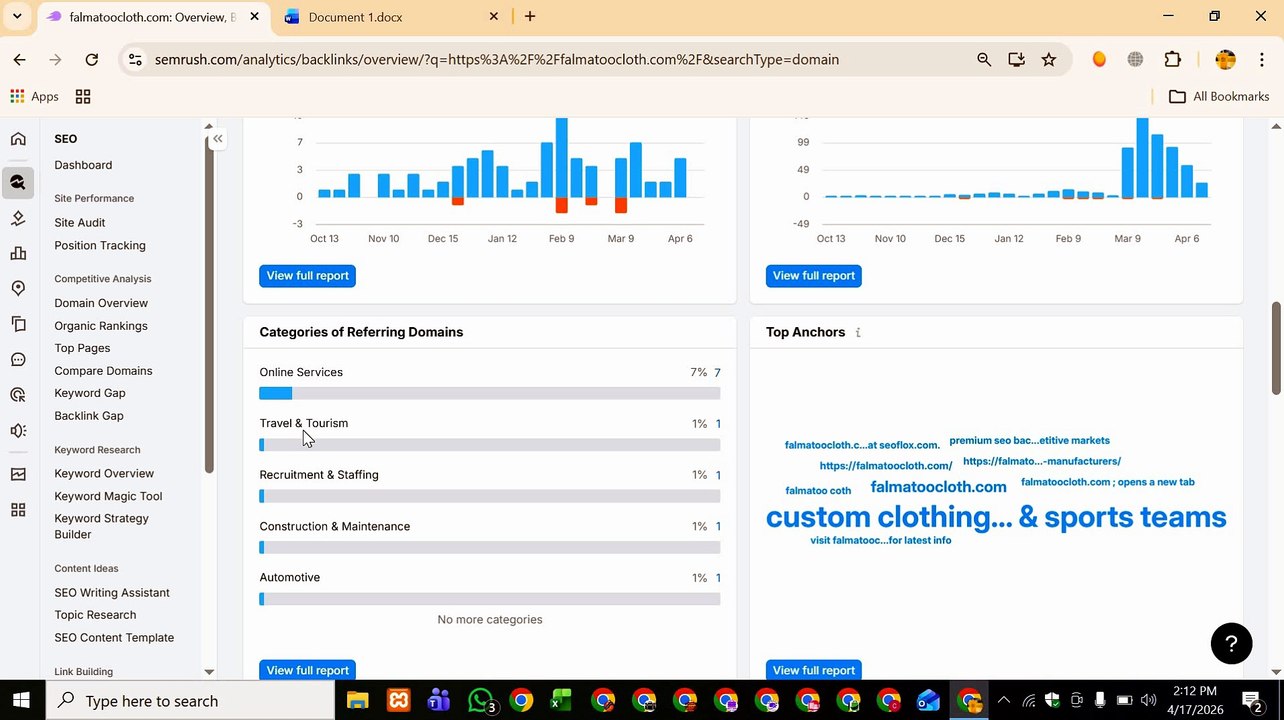Viewport: 1284px width, 720px height.
Task: Open Domain Overview
Action: [101, 303]
